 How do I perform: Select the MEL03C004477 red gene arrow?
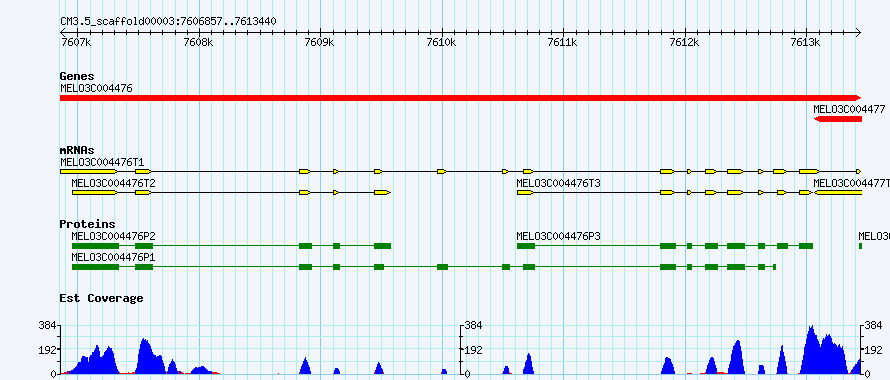[838, 119]
